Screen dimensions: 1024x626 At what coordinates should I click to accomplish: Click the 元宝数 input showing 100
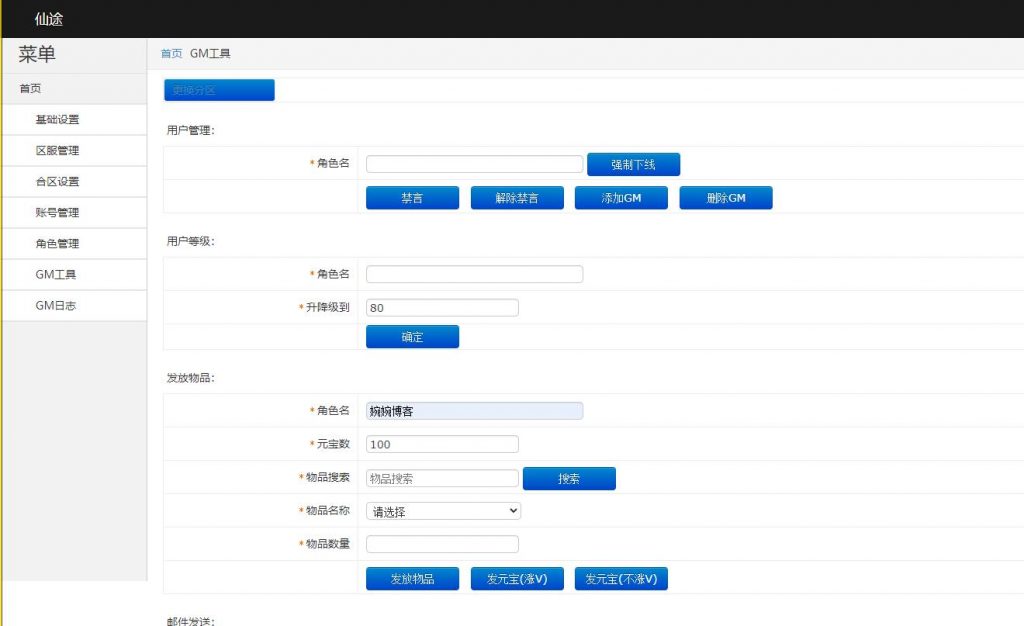point(441,443)
